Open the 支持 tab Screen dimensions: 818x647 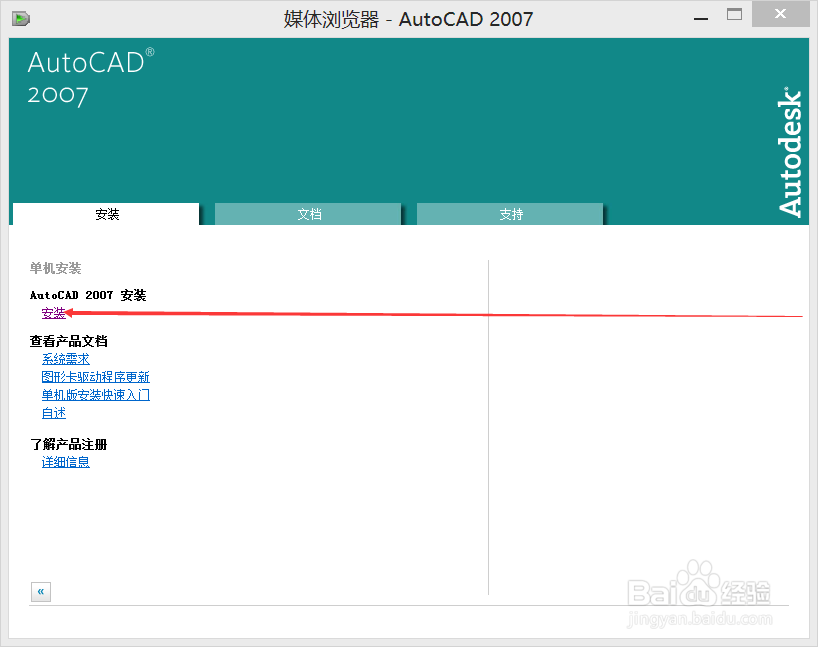click(510, 214)
